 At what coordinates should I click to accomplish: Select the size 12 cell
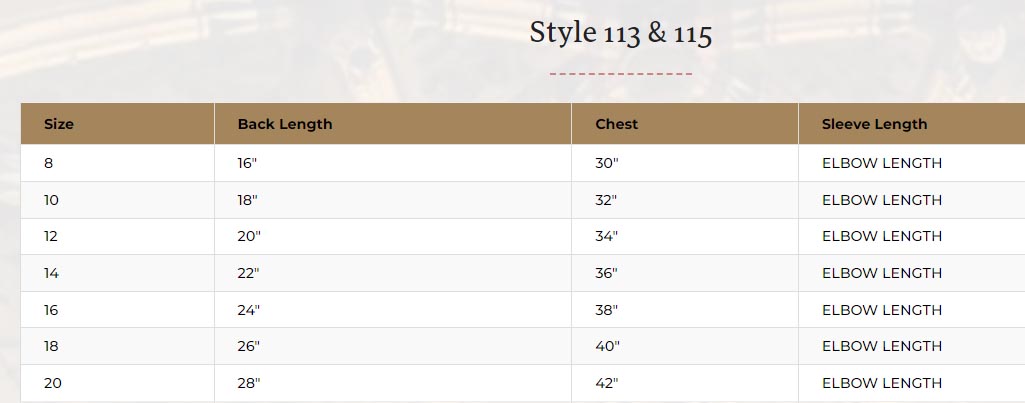(51, 236)
